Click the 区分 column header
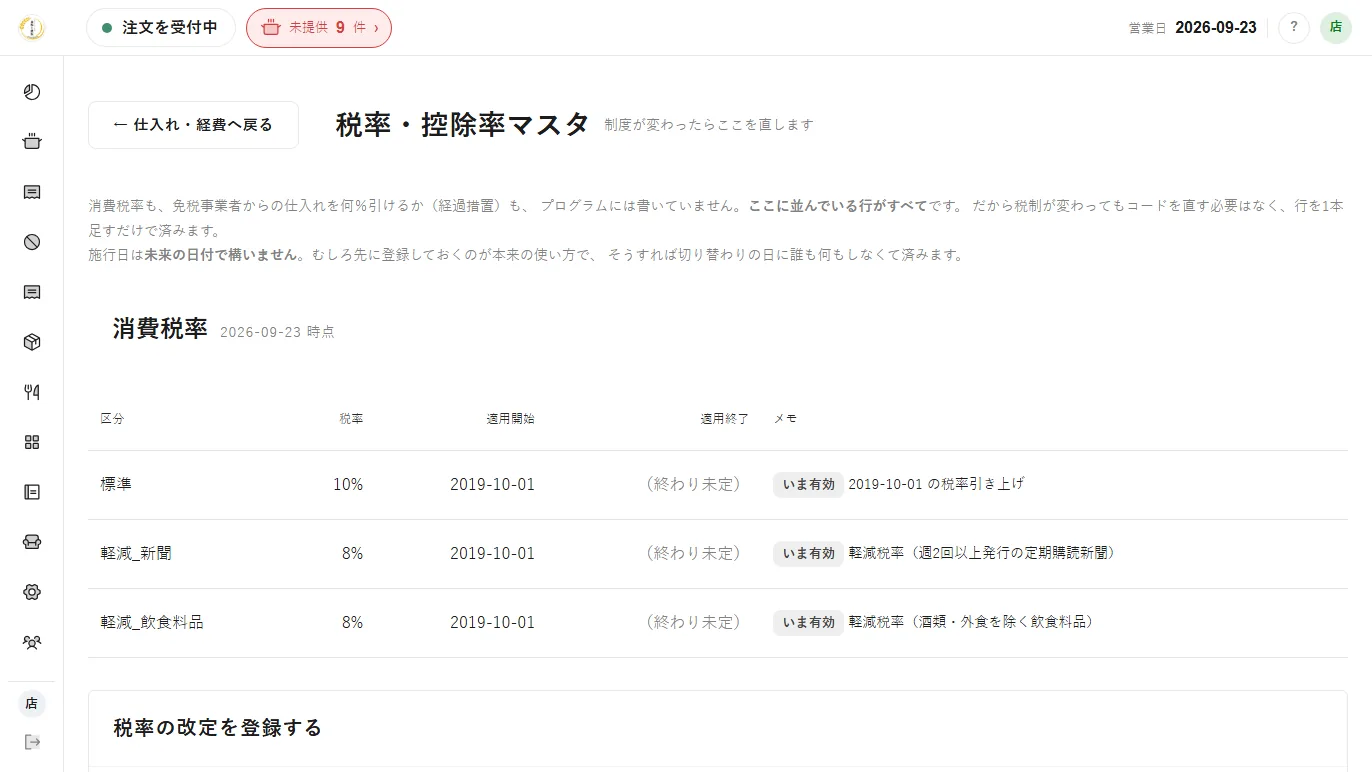Screen dimensions: 1372x772 click(113, 418)
